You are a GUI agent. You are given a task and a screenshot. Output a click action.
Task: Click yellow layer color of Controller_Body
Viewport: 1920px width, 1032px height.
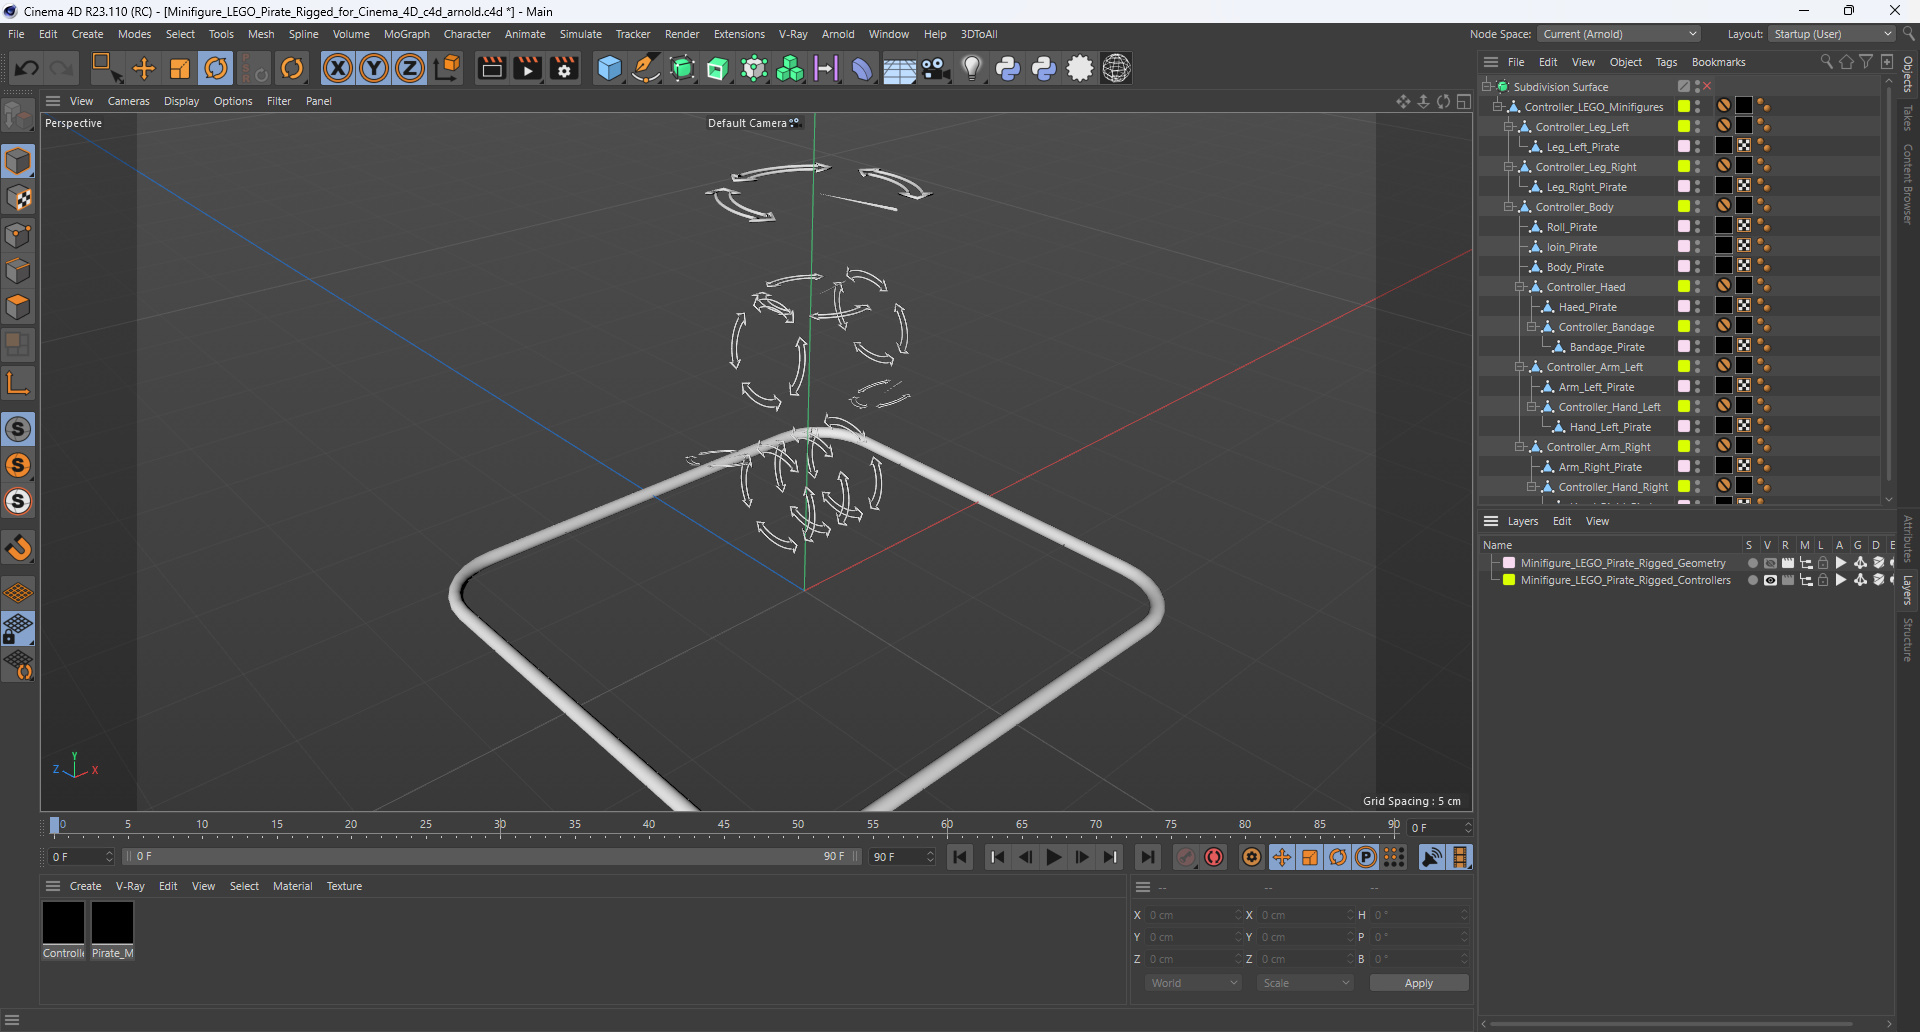pos(1684,207)
